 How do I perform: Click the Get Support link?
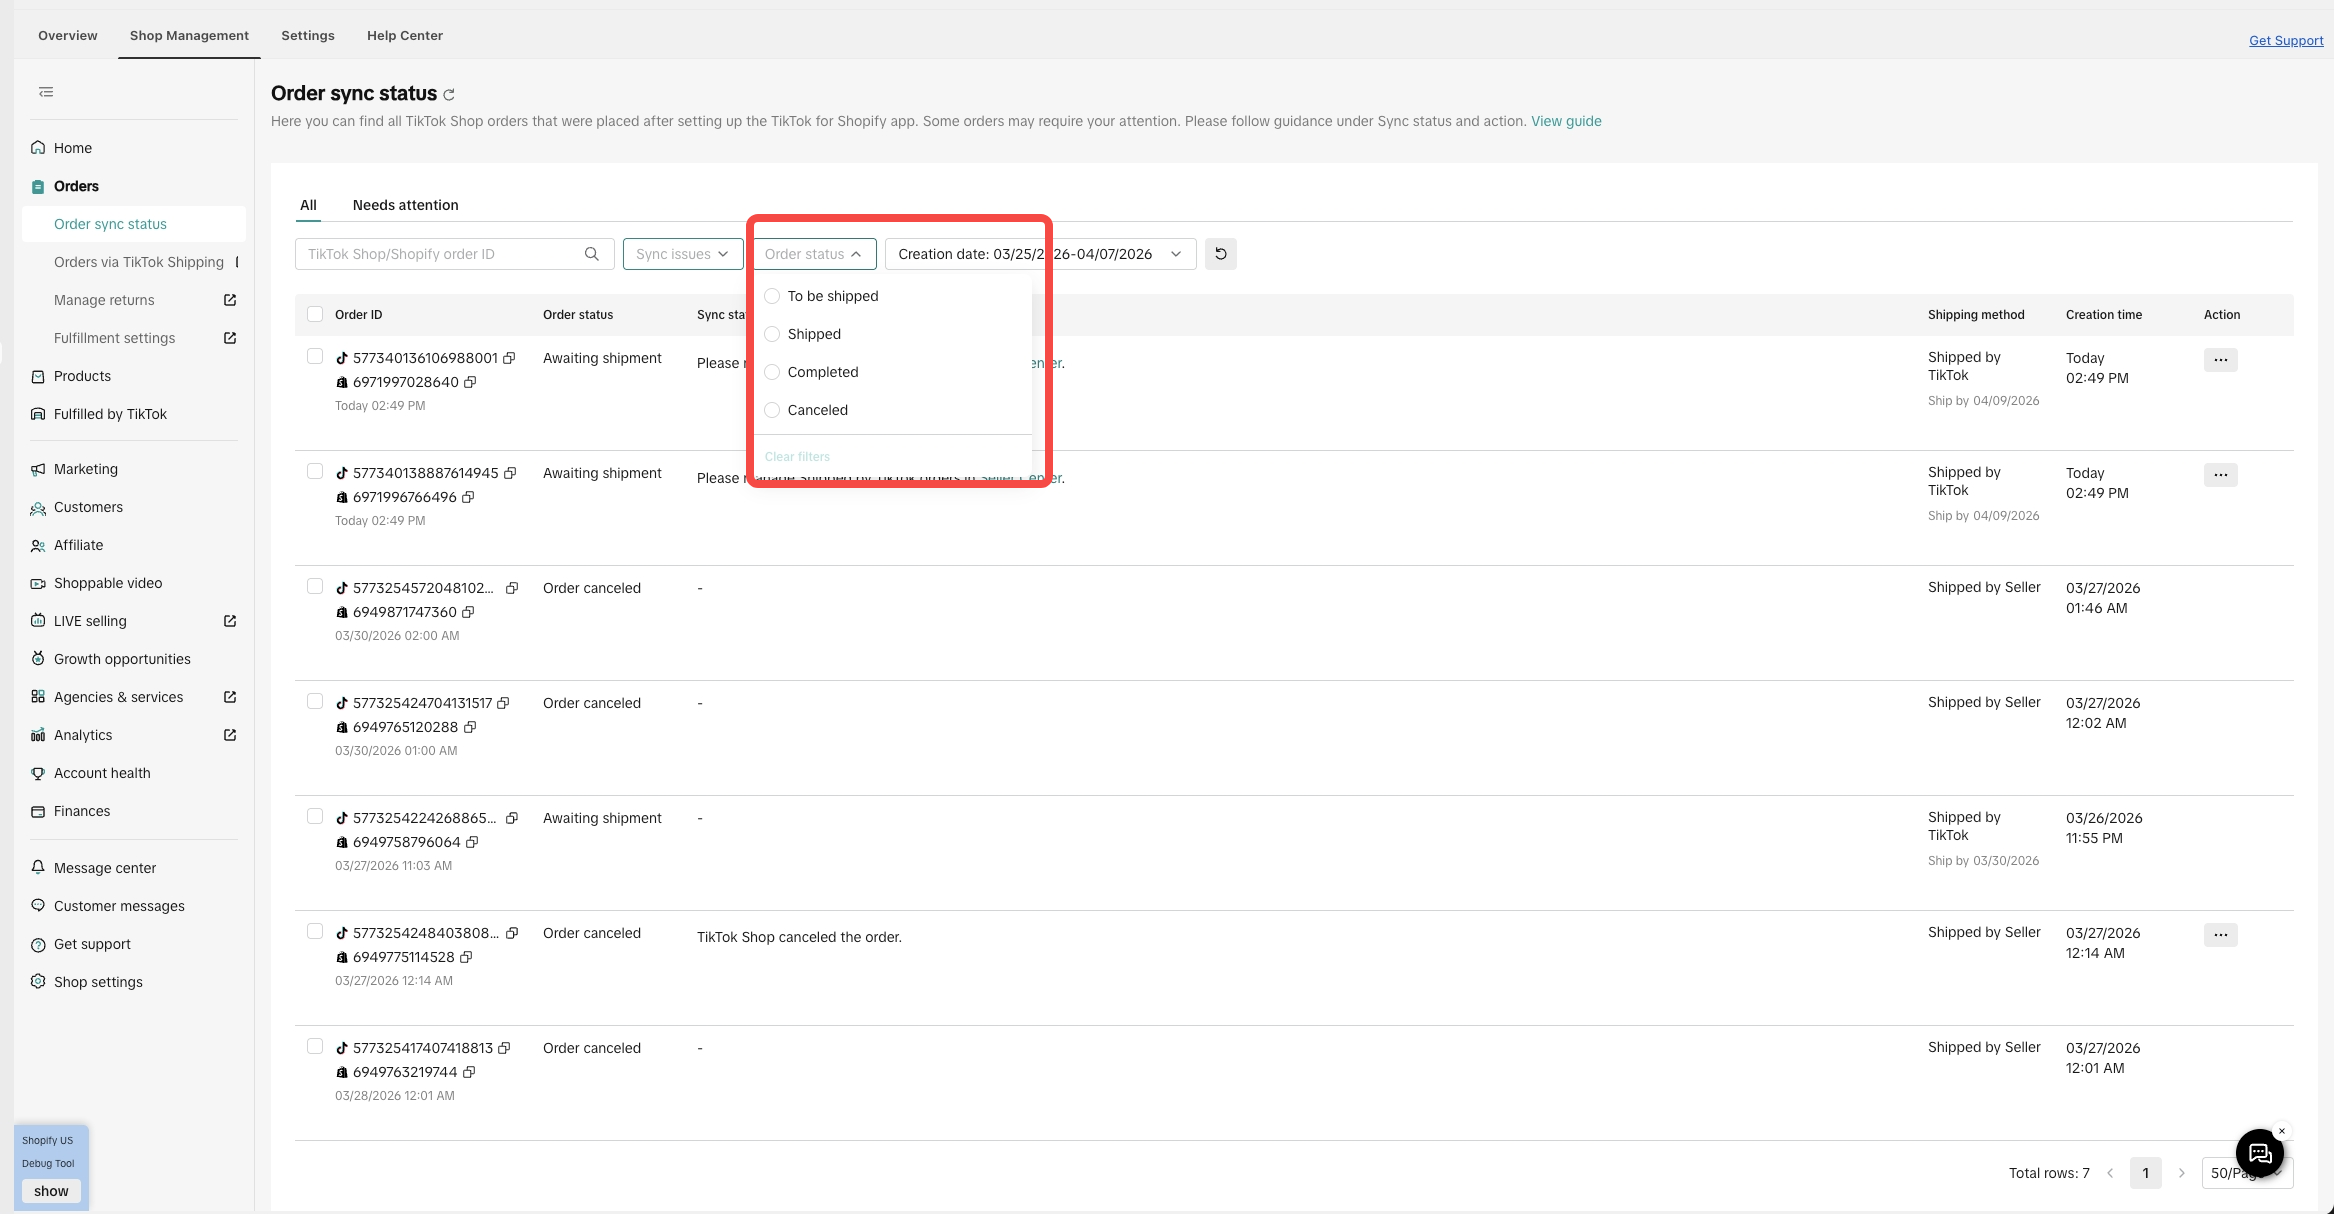pos(2286,41)
